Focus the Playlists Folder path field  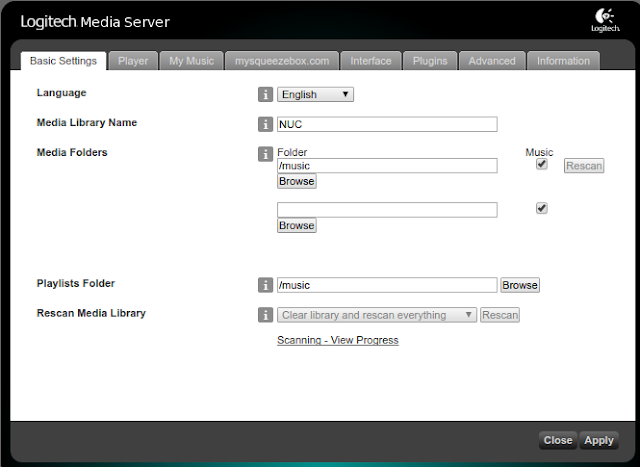[387, 285]
